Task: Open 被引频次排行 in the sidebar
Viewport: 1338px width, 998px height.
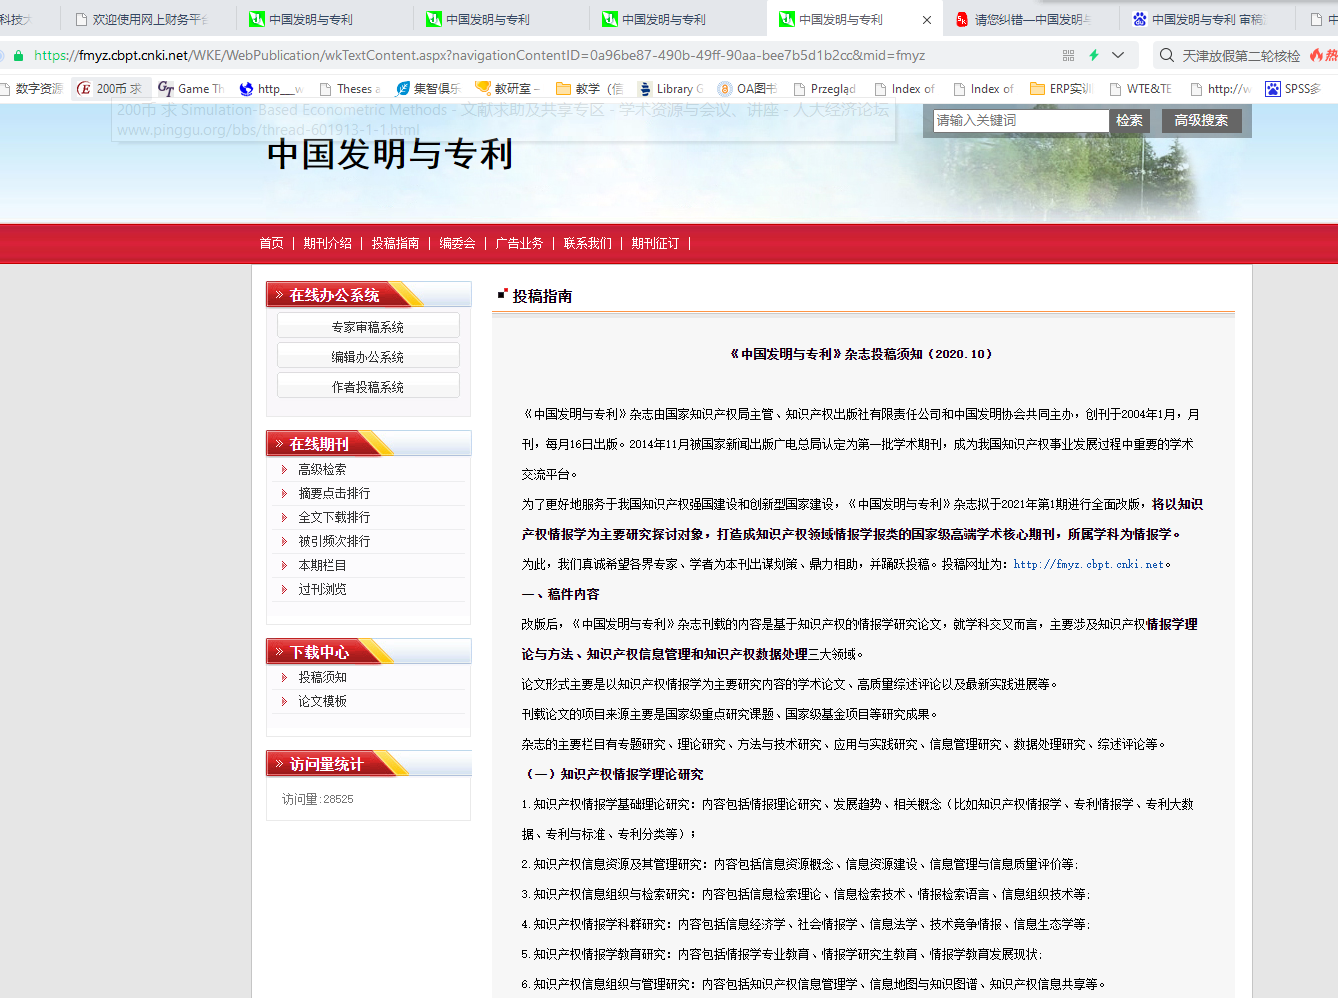Action: coord(334,541)
